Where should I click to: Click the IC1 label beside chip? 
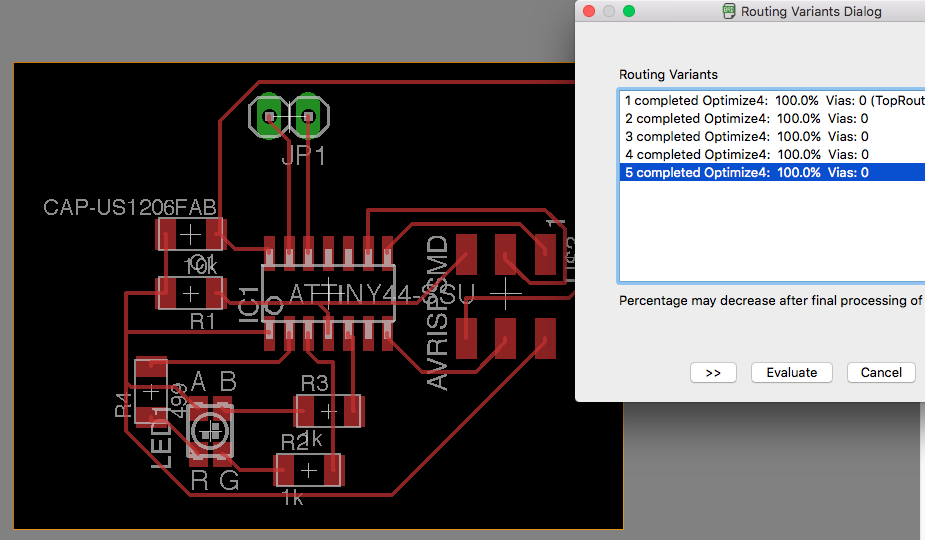pos(249,305)
